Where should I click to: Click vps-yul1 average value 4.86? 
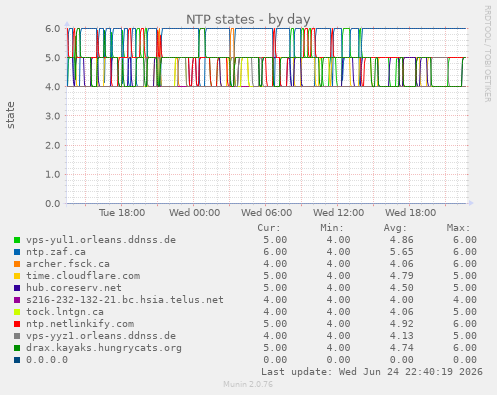coord(402,240)
